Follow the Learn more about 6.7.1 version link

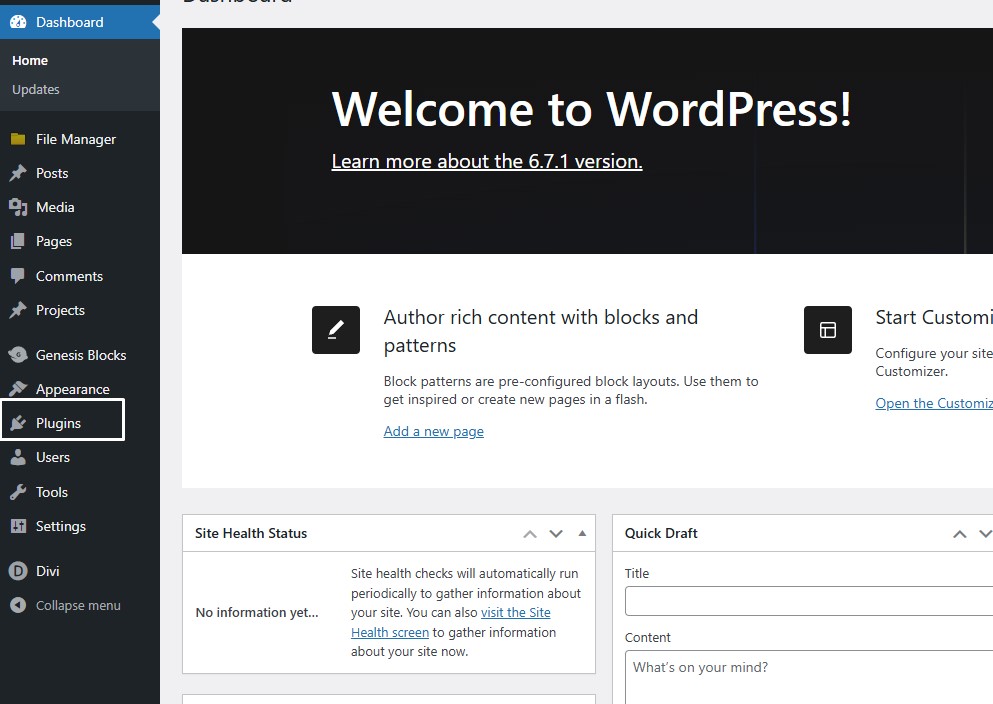(x=487, y=161)
